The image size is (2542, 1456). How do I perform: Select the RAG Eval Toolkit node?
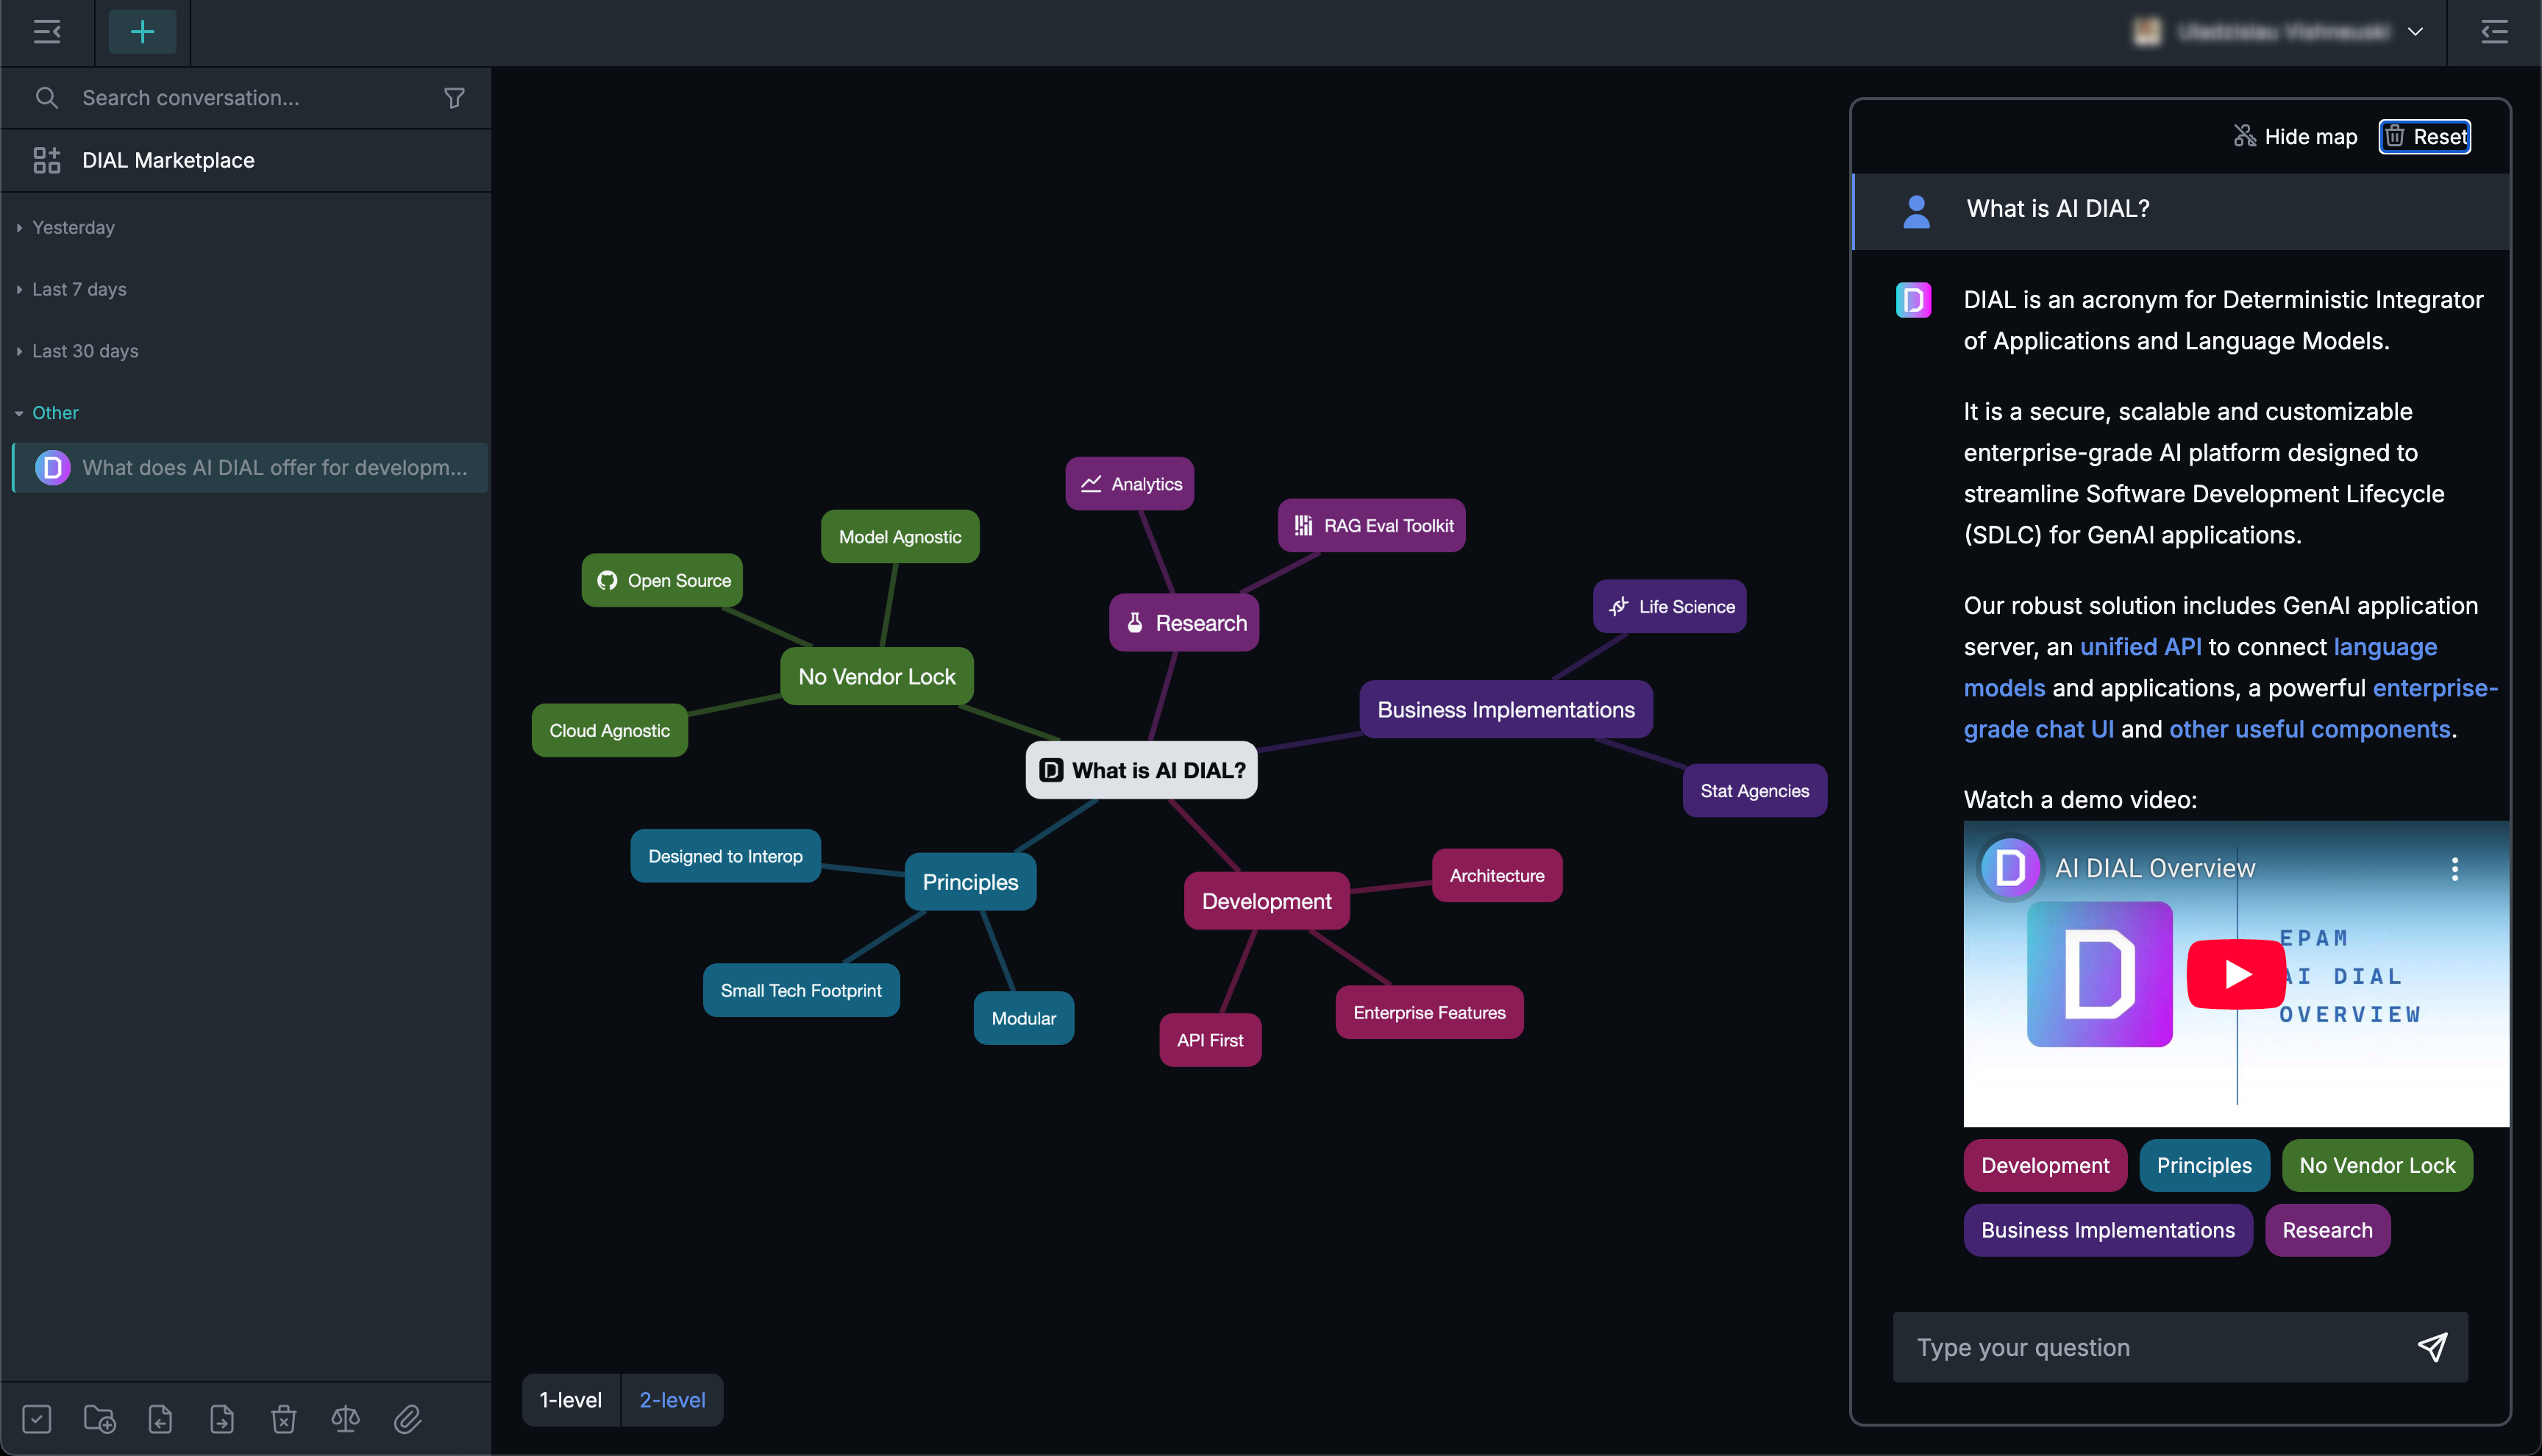pos(1372,525)
